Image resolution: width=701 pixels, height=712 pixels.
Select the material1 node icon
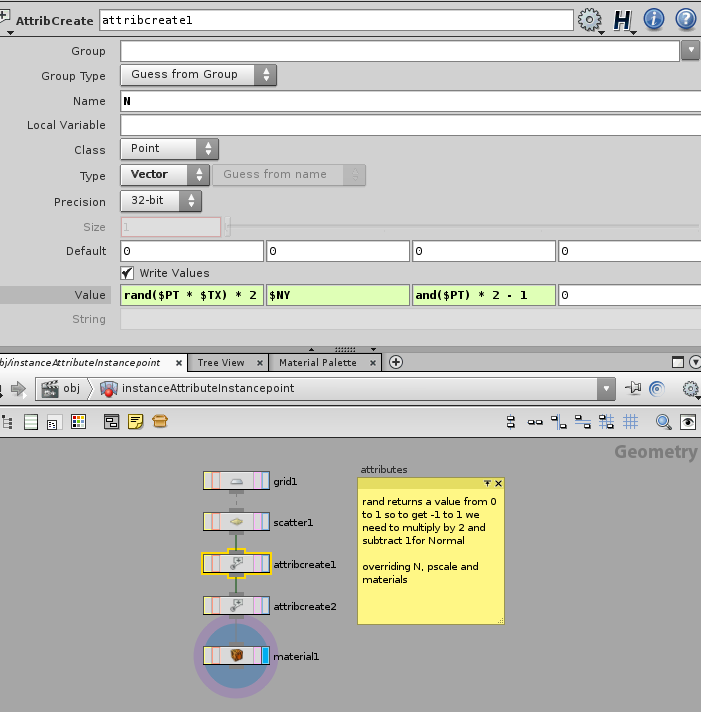[237, 656]
